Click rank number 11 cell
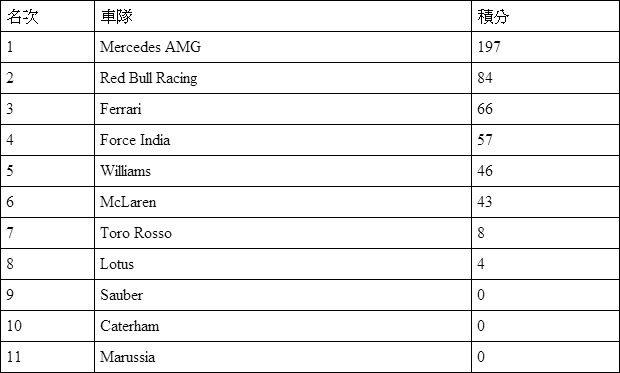The height and width of the screenshot is (373, 620). pos(47,357)
